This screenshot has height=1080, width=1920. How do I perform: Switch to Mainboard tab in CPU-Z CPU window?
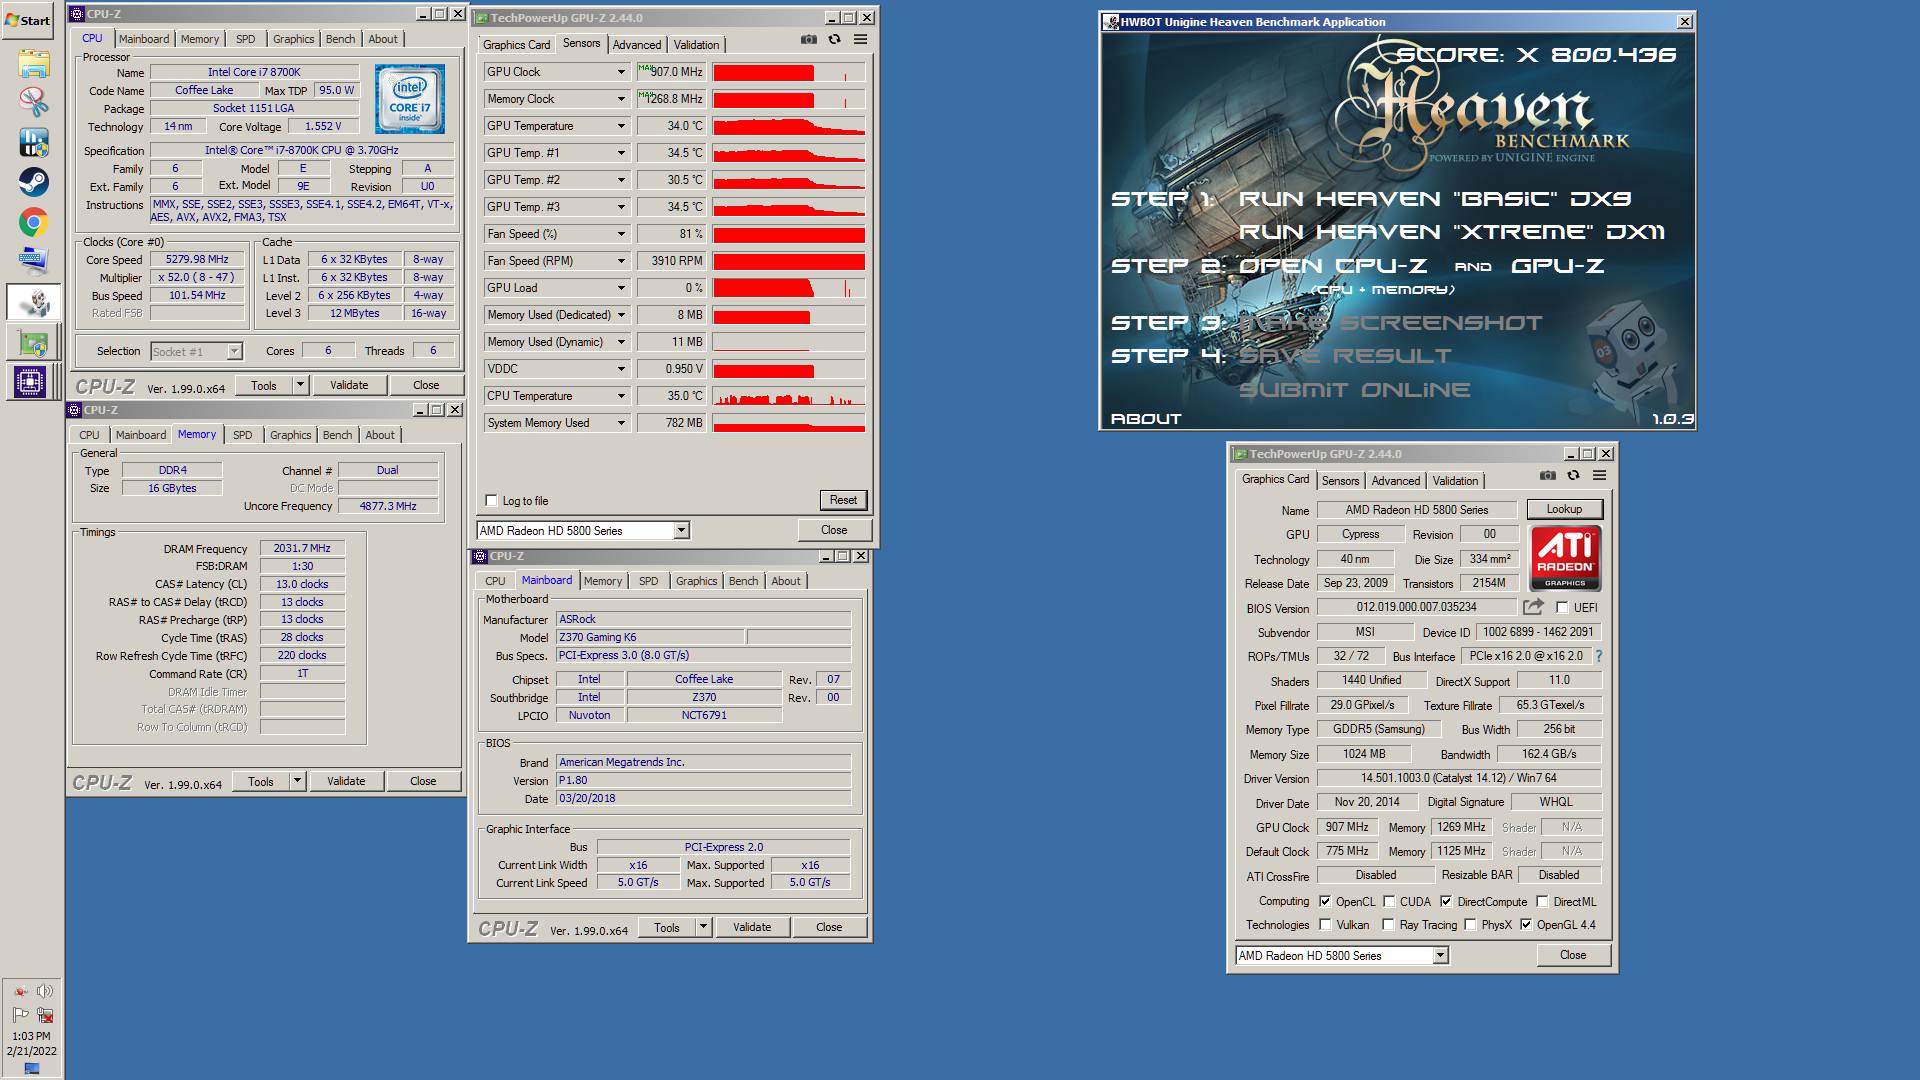tap(144, 39)
